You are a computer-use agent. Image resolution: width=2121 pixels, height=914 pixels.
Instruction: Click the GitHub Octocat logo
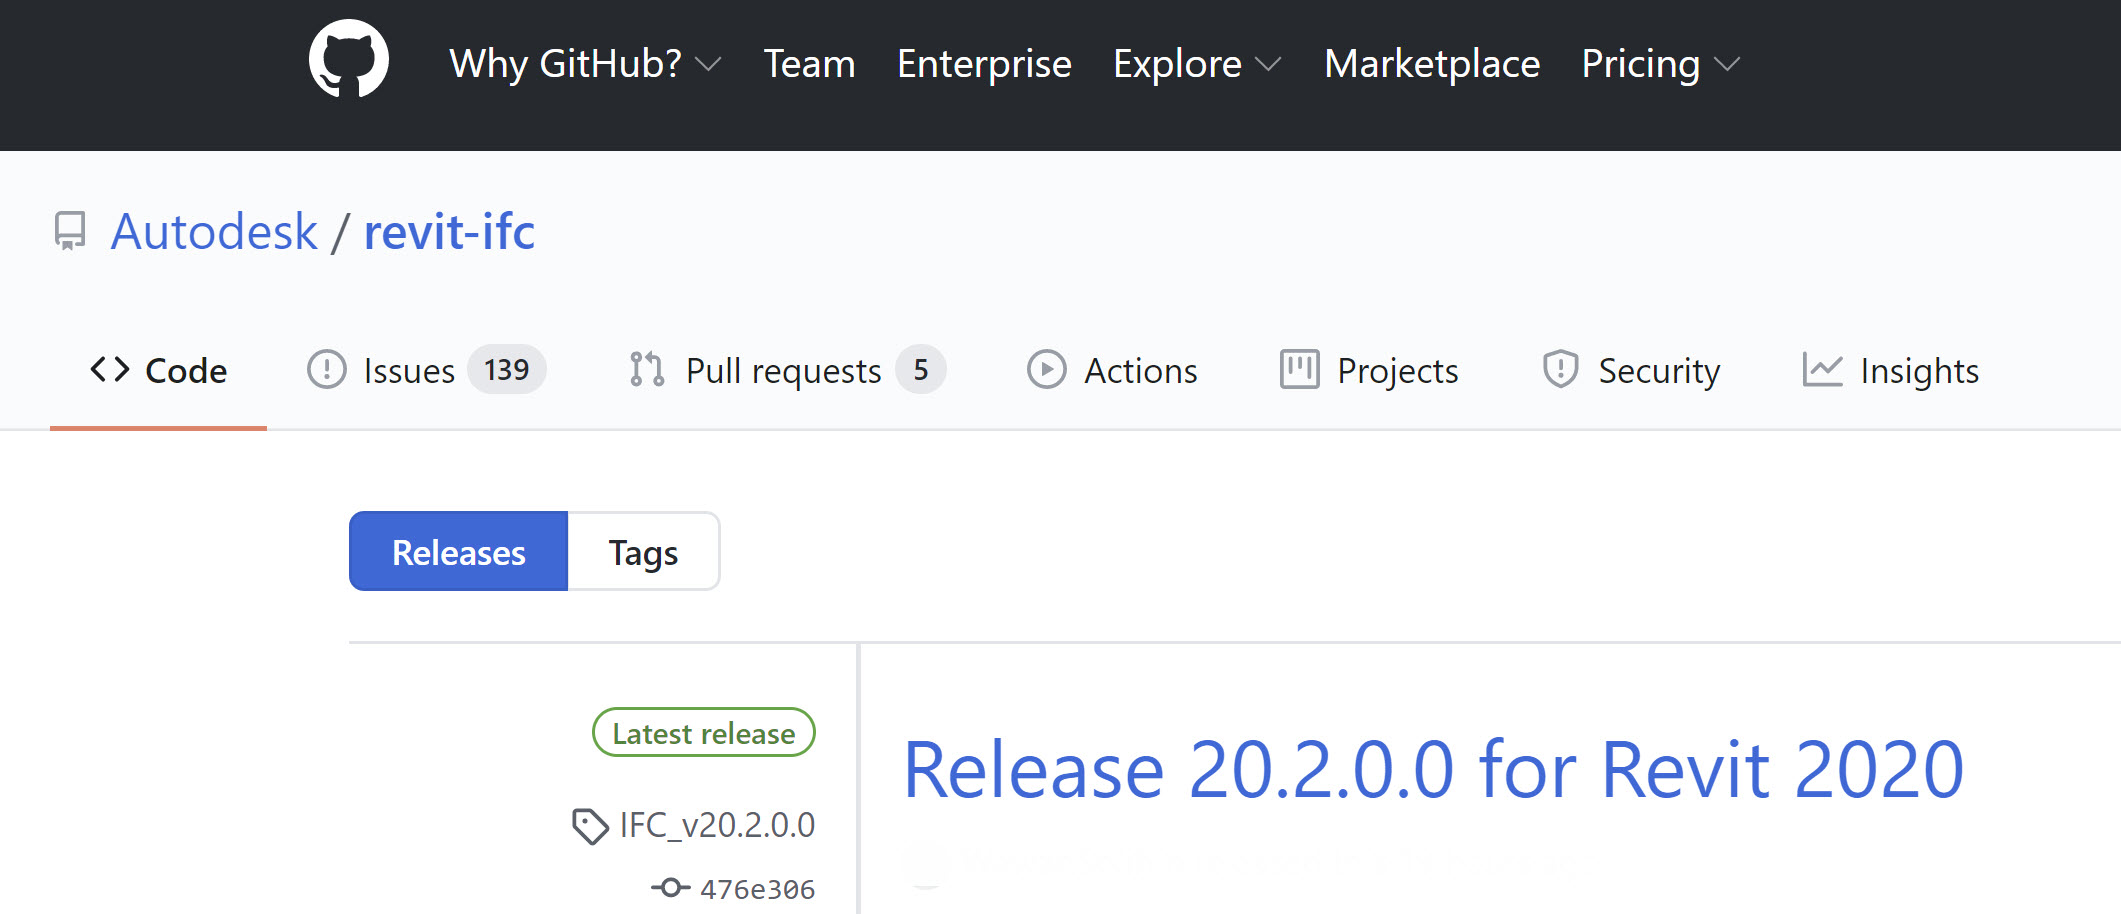click(x=349, y=60)
